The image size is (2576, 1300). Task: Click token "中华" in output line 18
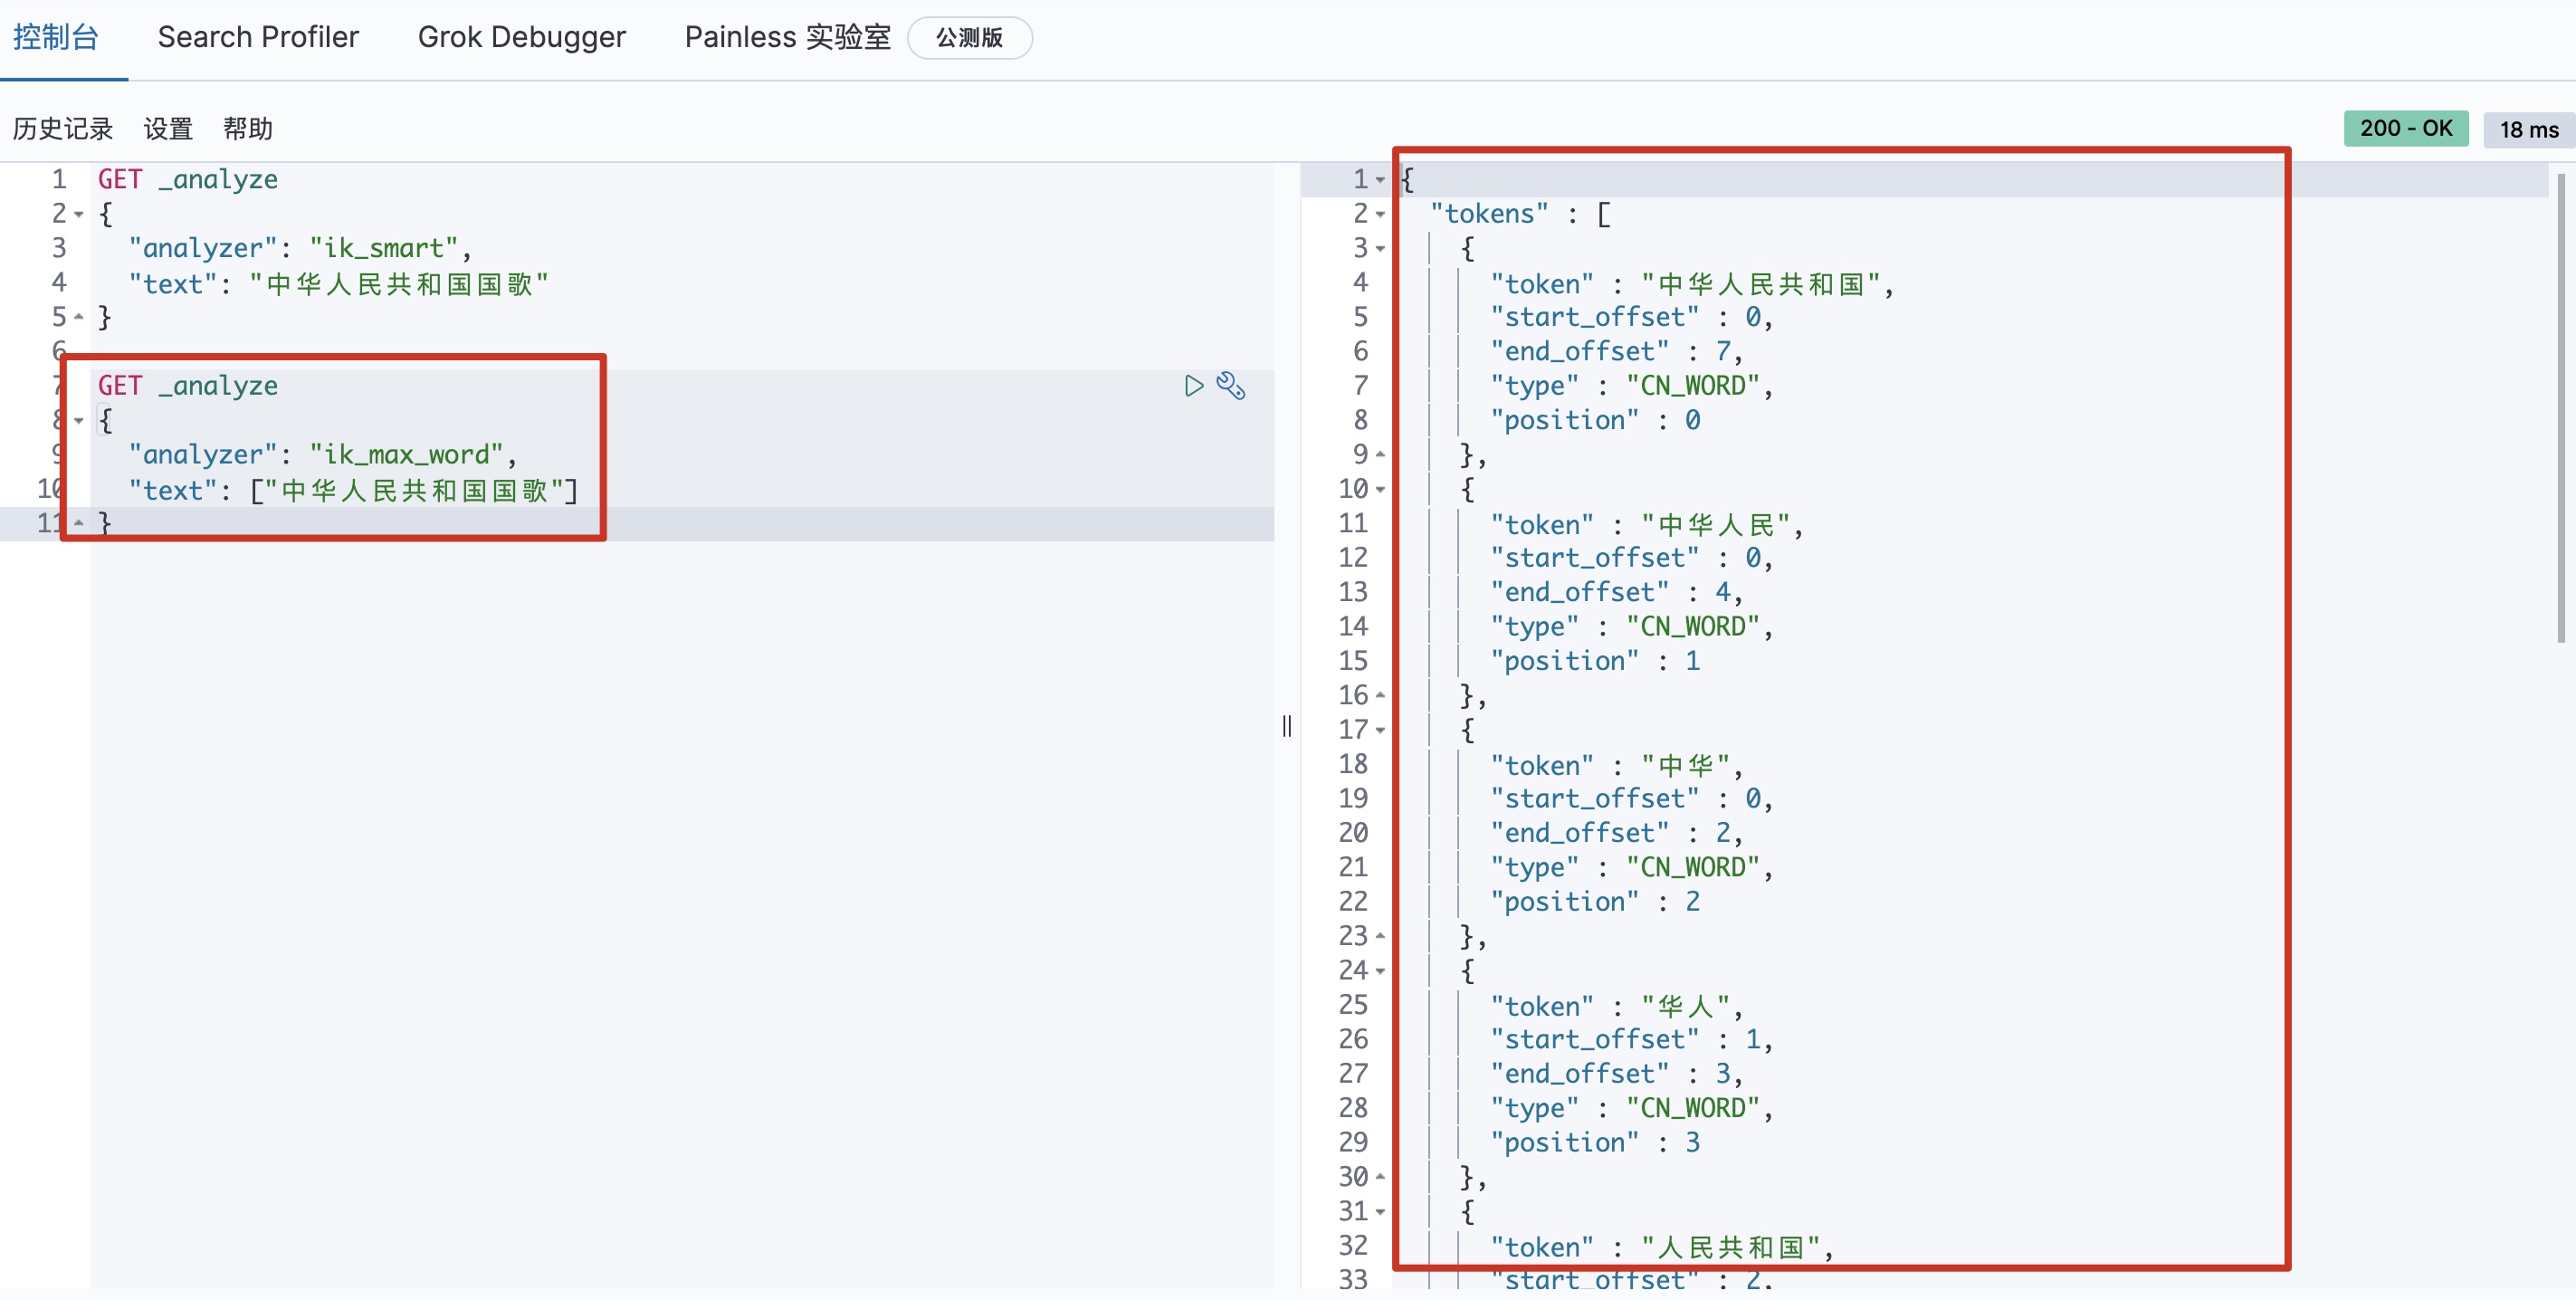point(1686,766)
